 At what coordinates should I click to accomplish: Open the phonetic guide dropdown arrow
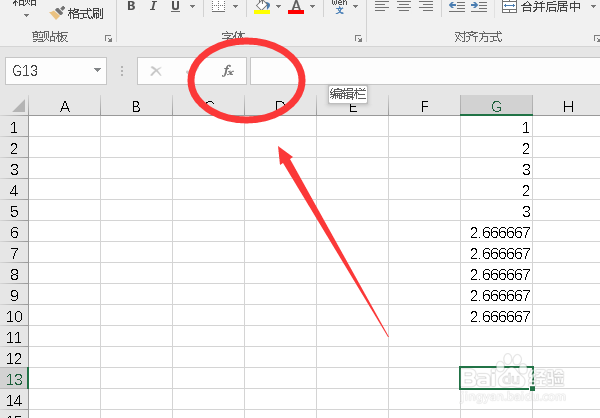click(x=355, y=6)
